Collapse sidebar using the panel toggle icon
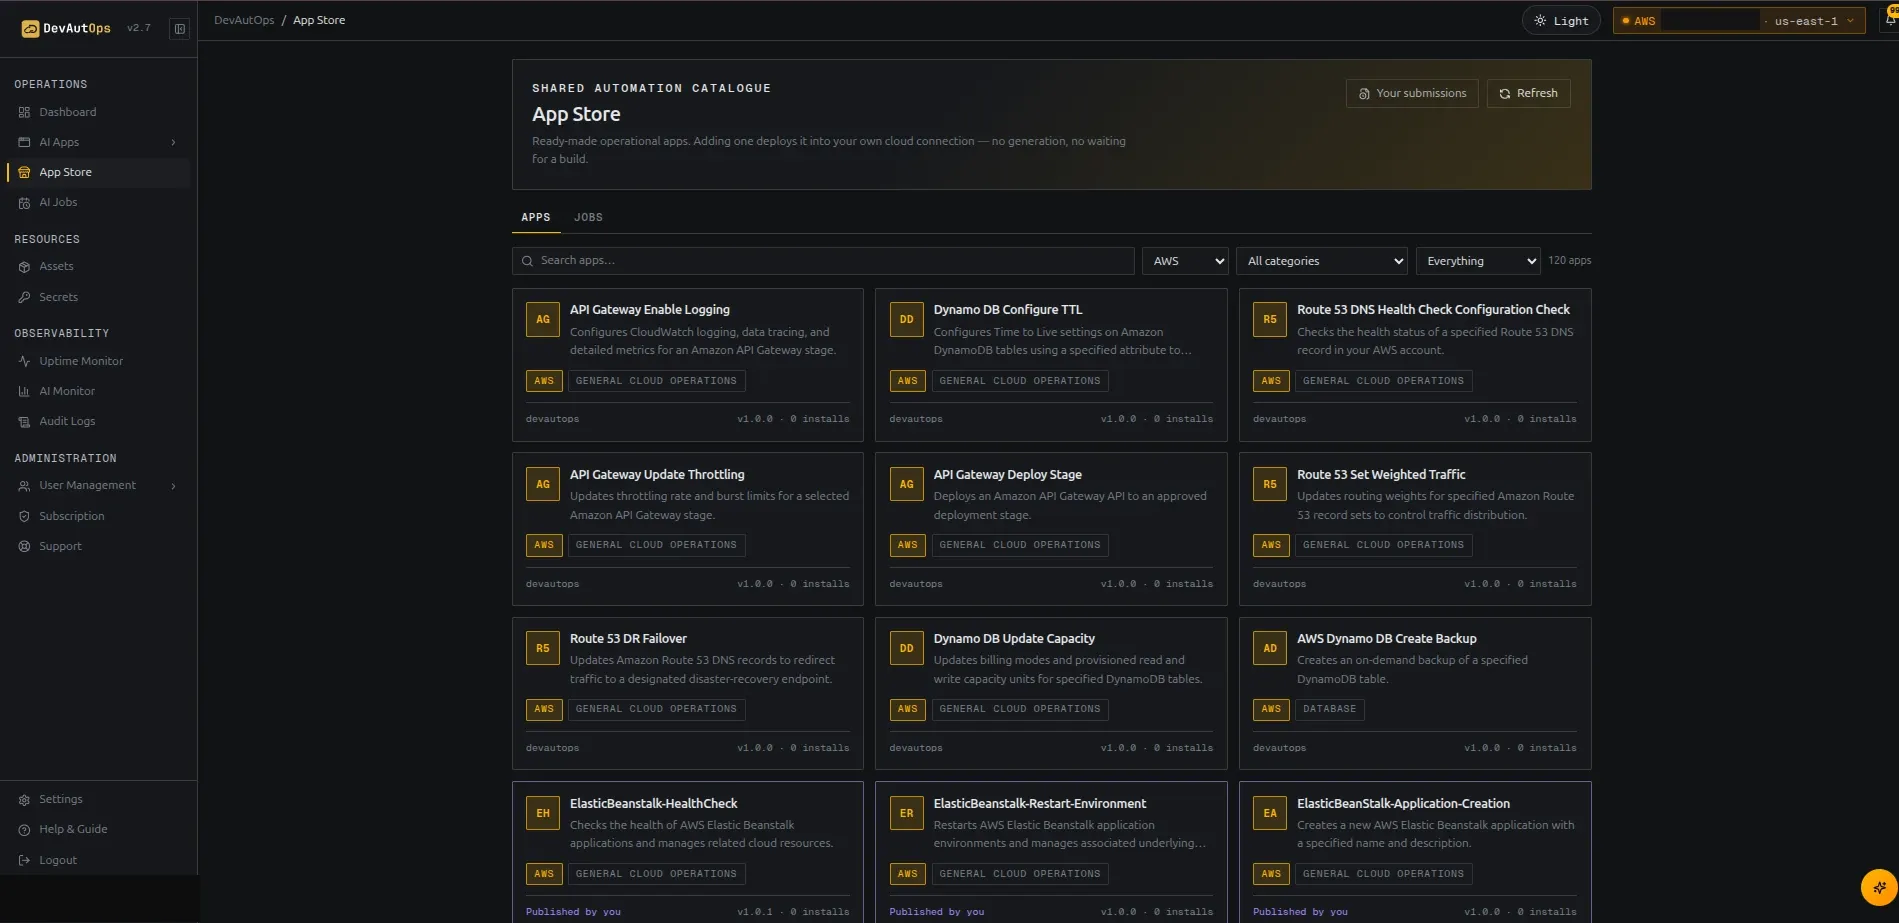 [x=180, y=28]
